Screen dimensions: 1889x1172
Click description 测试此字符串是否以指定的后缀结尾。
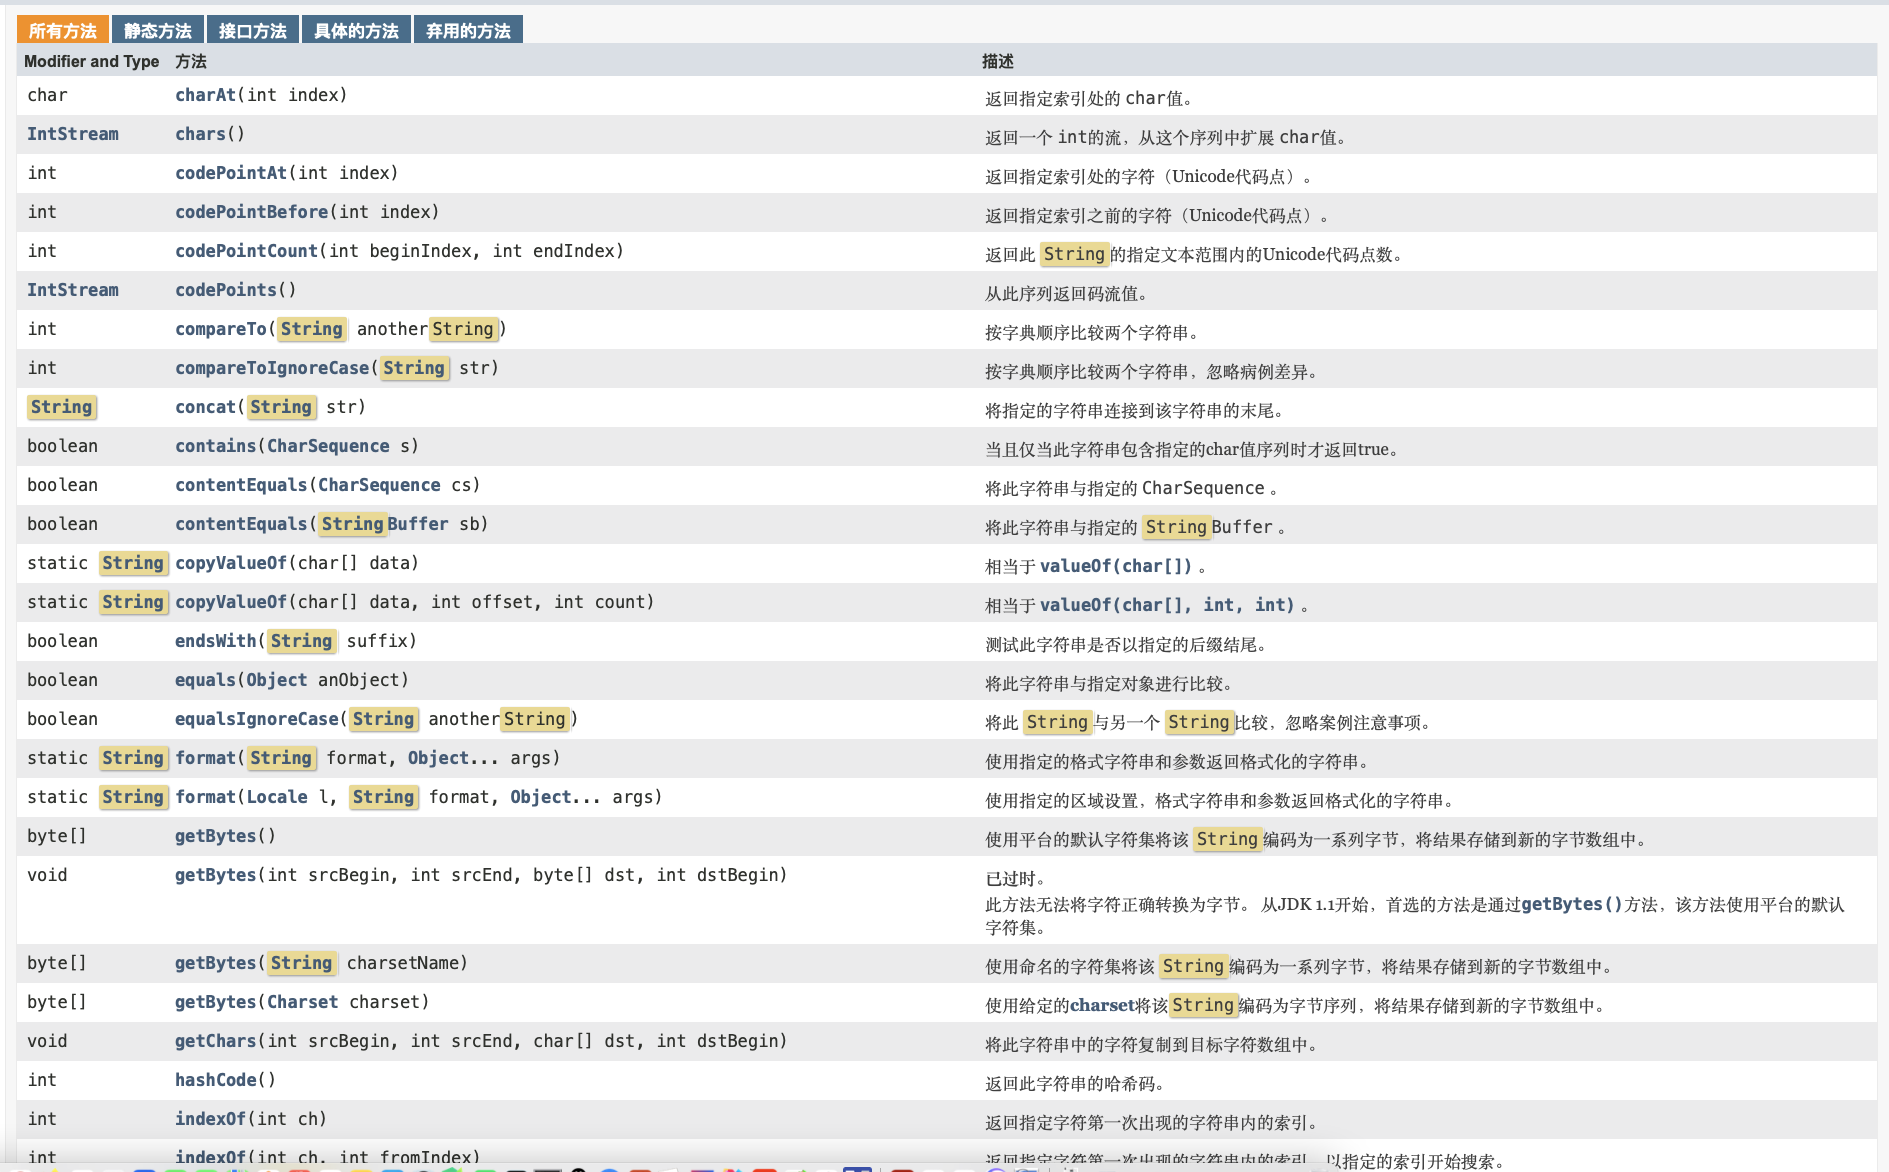tap(1126, 645)
